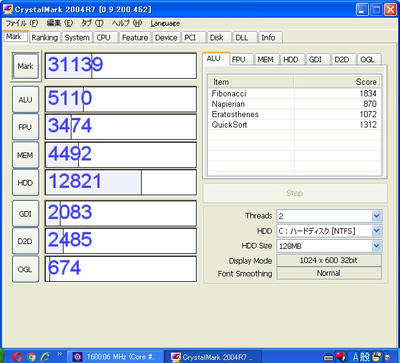Click the Opera icon in taskbar
The image size is (400, 363).
click(17, 357)
